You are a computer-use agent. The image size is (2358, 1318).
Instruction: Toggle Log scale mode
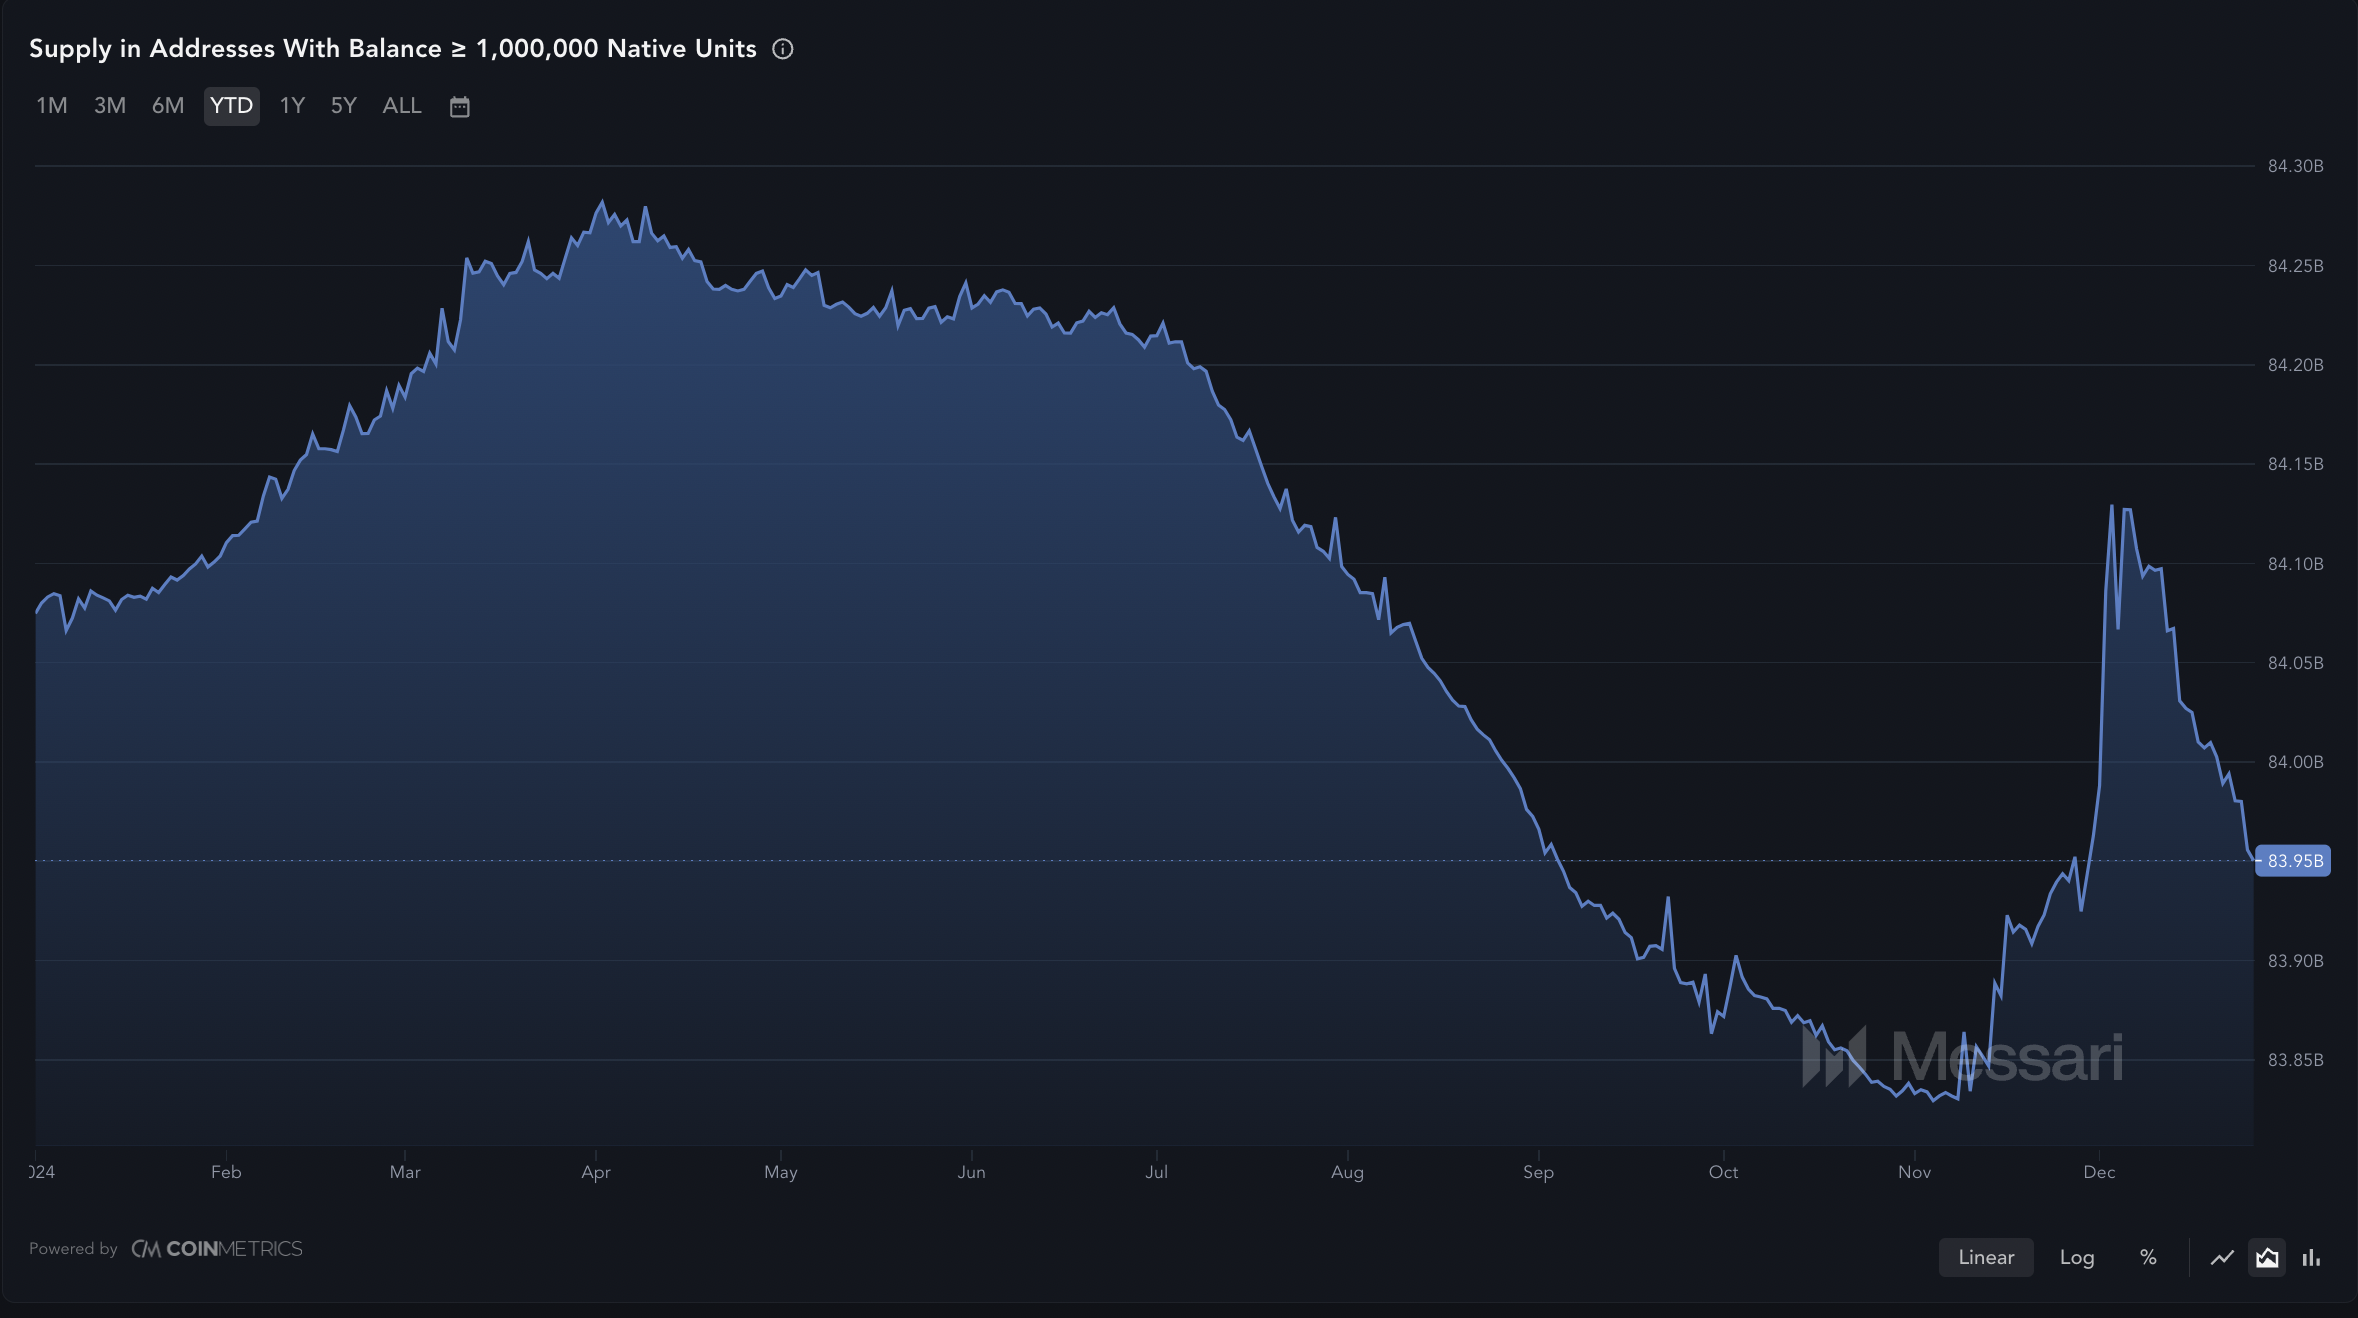[x=2076, y=1258]
